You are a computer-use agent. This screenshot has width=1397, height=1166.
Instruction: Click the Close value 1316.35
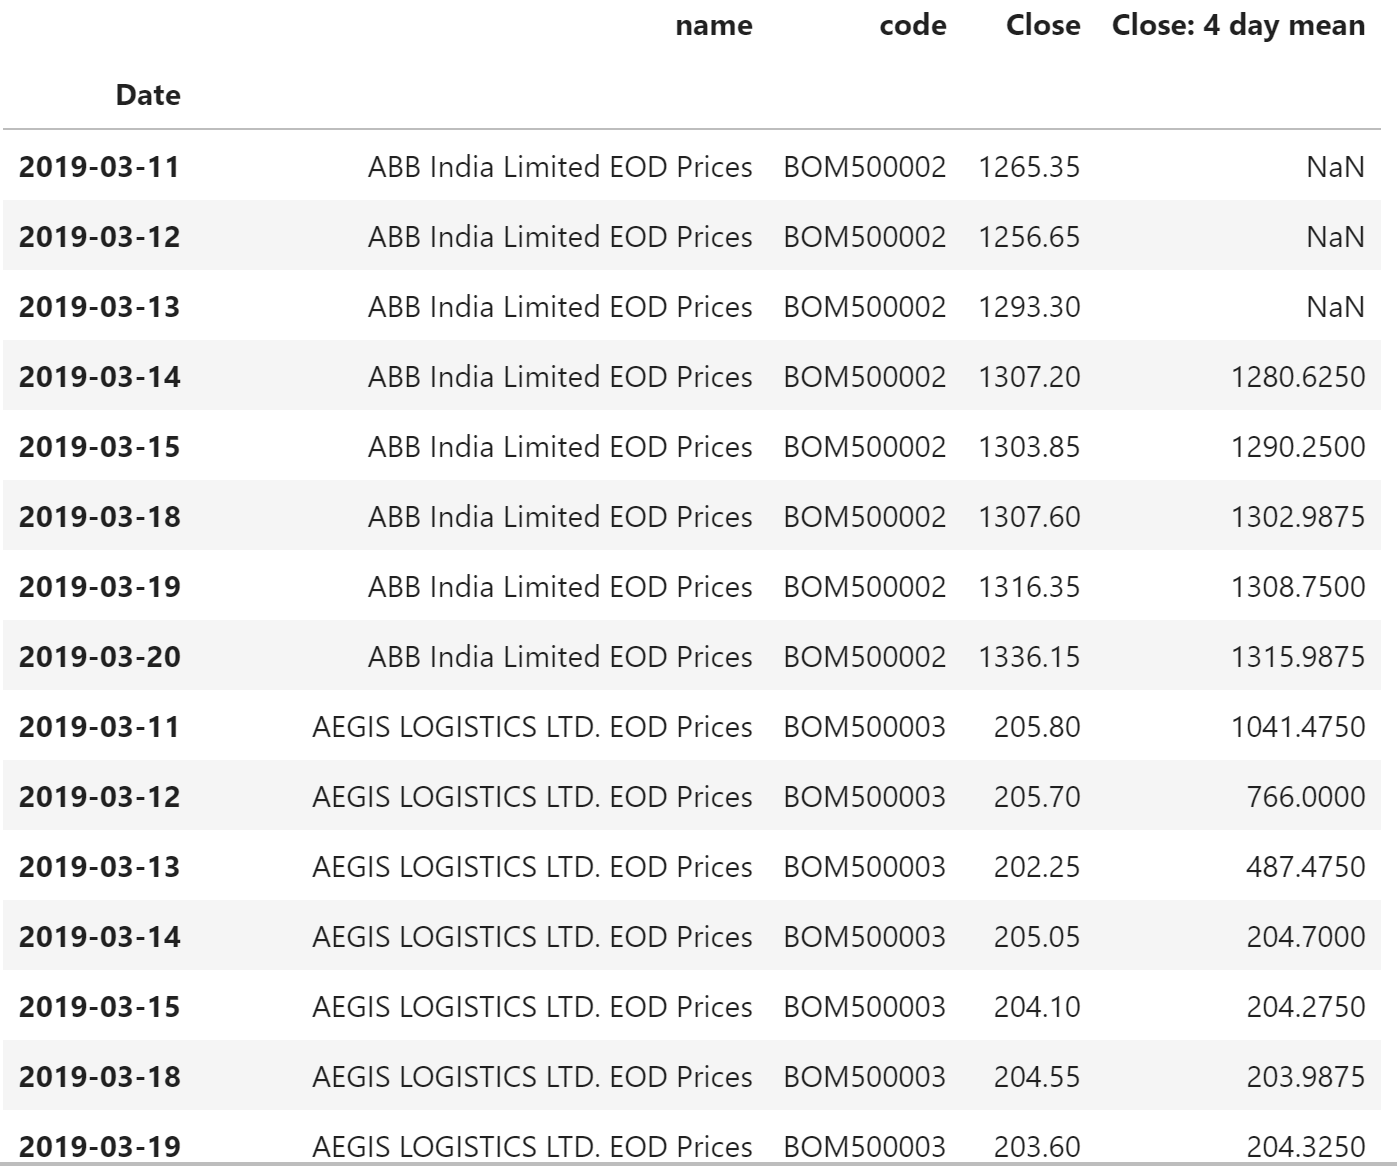point(1029,587)
